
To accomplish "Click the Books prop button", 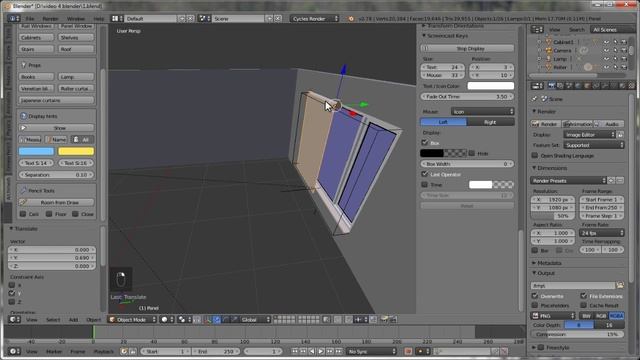I will click(x=36, y=77).
